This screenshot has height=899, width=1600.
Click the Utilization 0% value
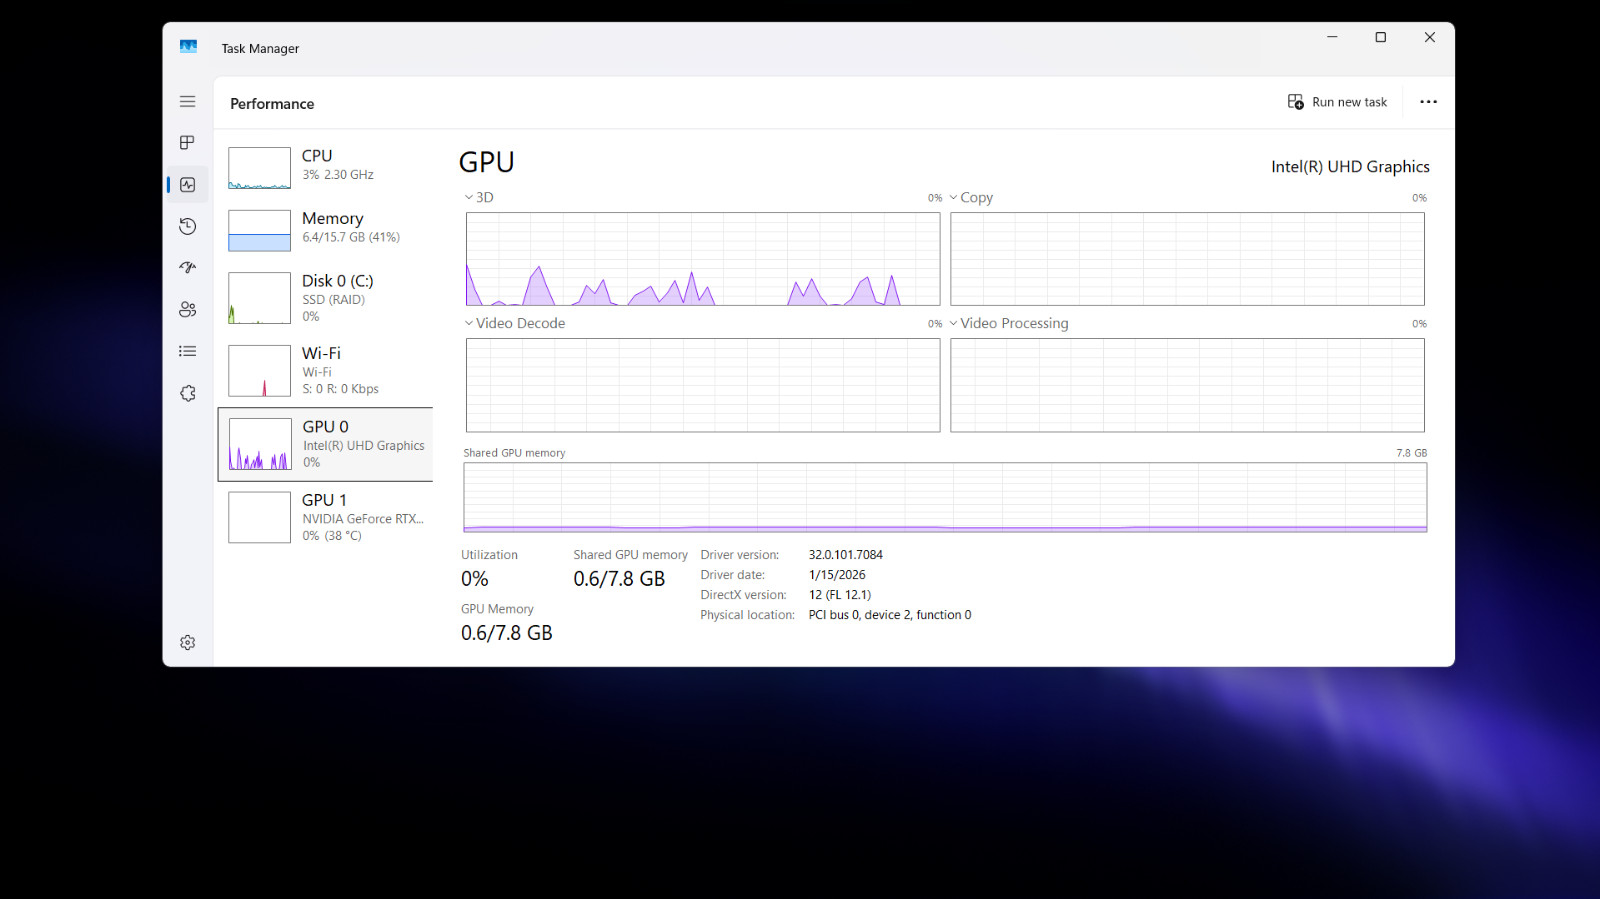coord(475,579)
